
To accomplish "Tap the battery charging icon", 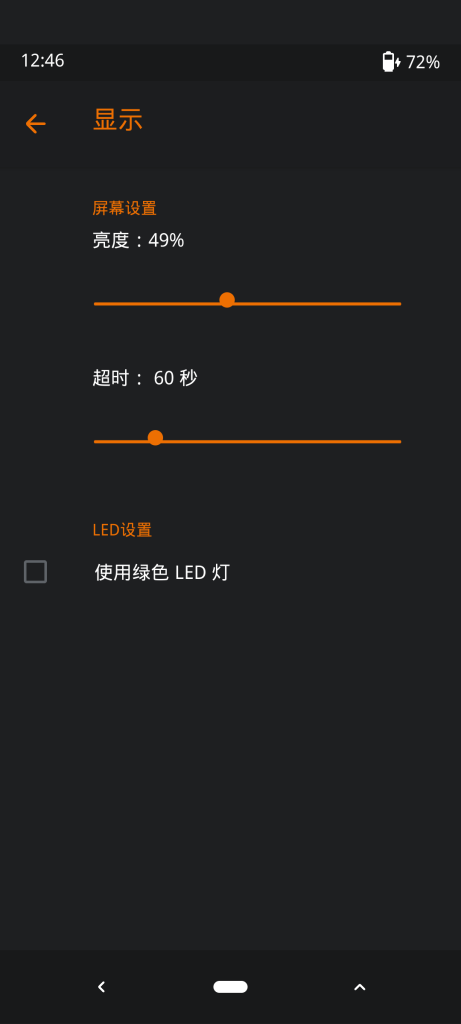I will coord(391,62).
